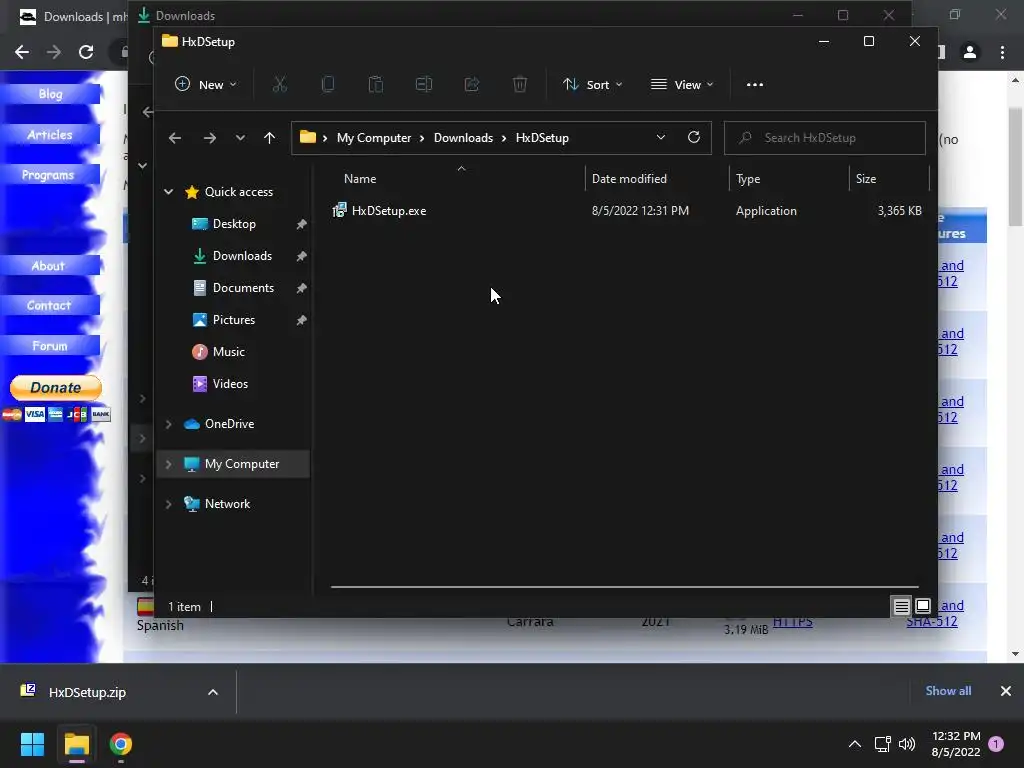Expand the OneDrive tree node
Screen dimensions: 1024x768
[168, 424]
